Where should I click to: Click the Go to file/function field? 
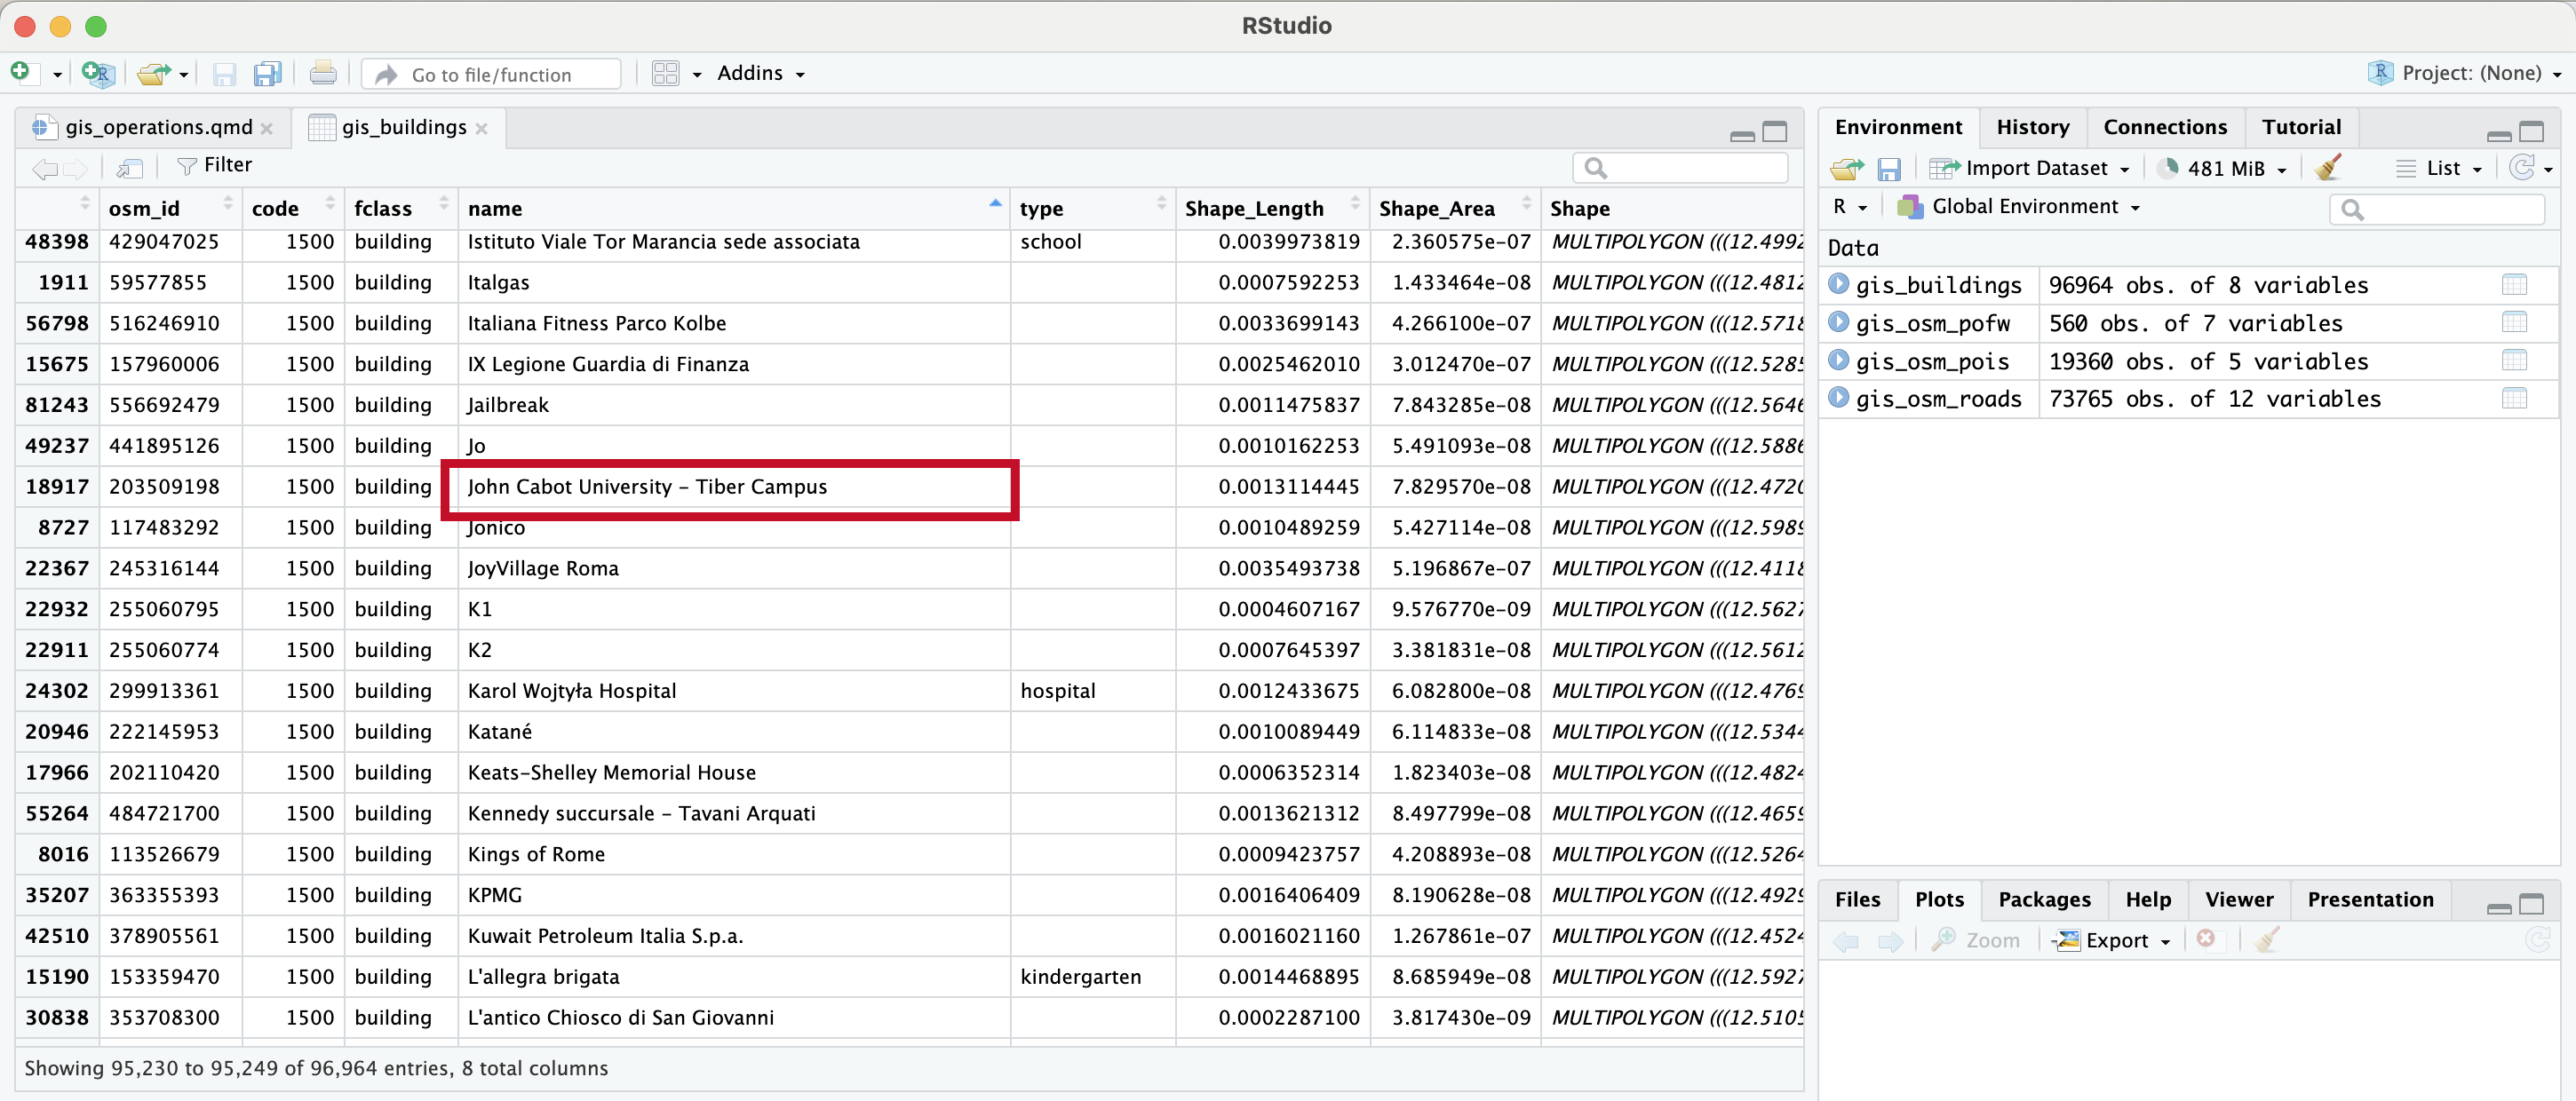coord(491,74)
